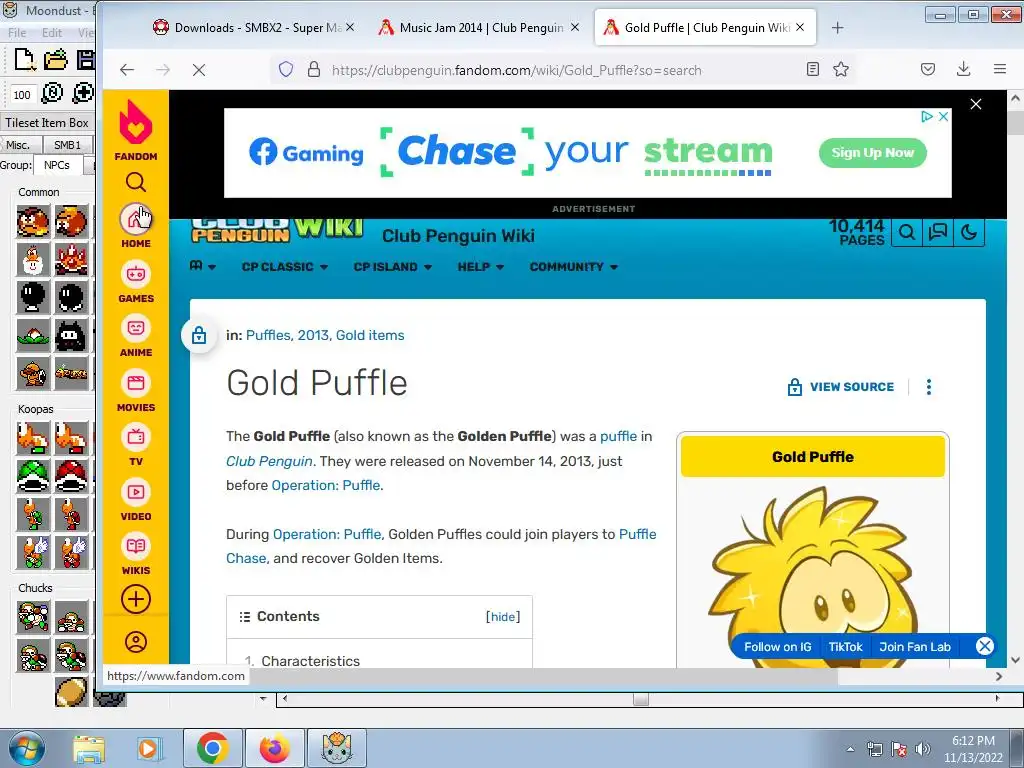The height and width of the screenshot is (768, 1024).
Task: Open Firefox downloads panel
Action: pos(963,69)
